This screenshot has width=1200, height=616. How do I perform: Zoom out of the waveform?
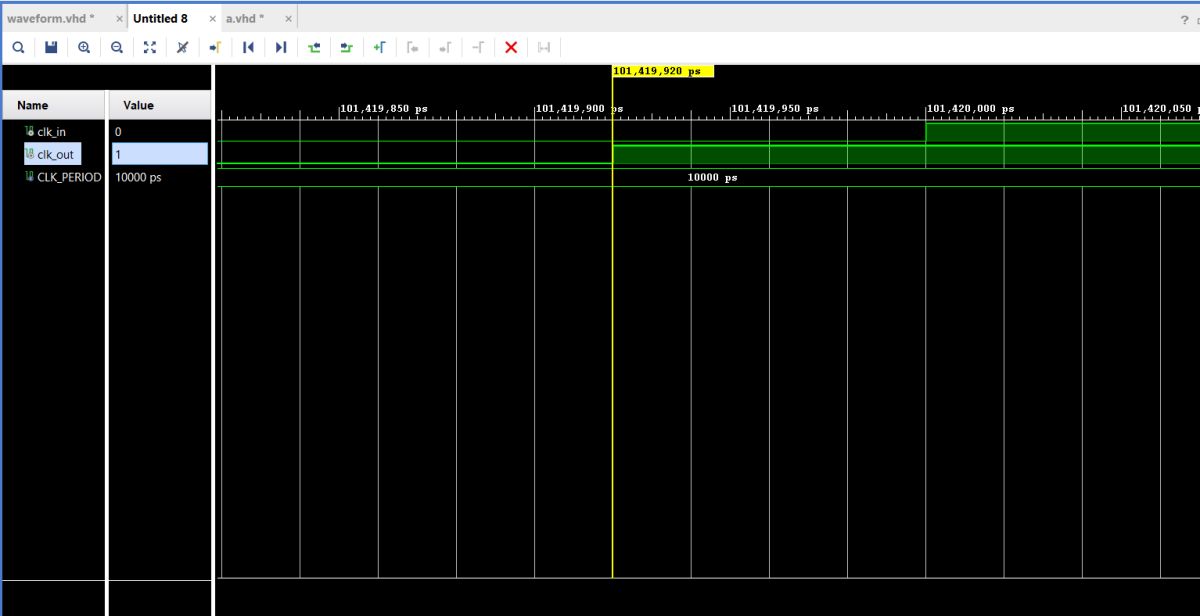(117, 47)
